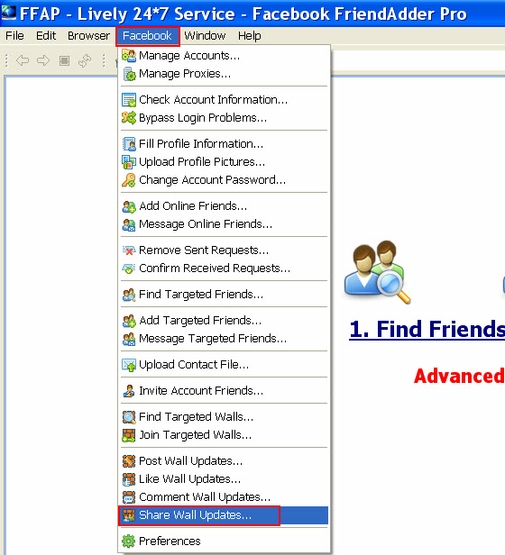Click the Preferences gear icon

pyautogui.click(x=128, y=541)
